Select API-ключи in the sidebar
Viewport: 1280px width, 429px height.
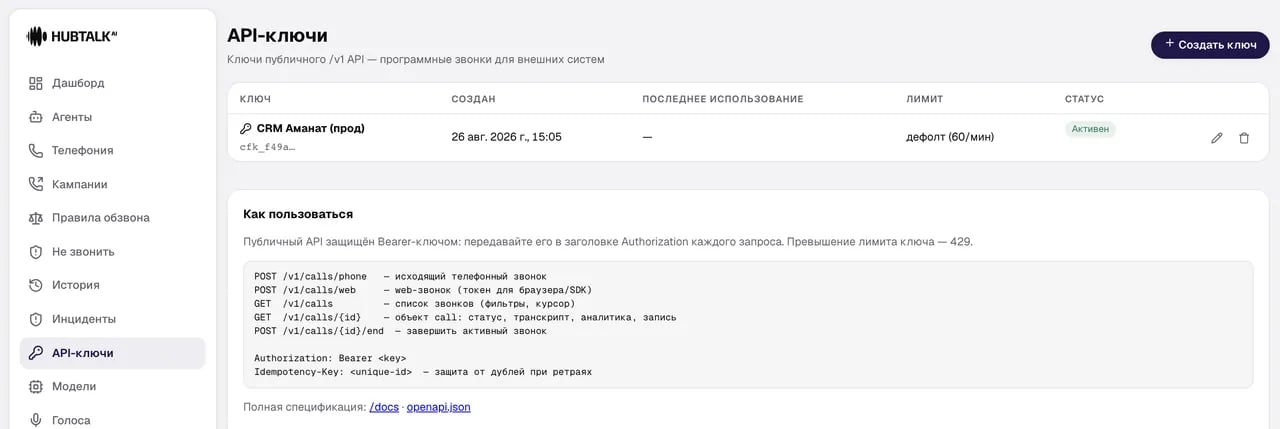coord(112,353)
